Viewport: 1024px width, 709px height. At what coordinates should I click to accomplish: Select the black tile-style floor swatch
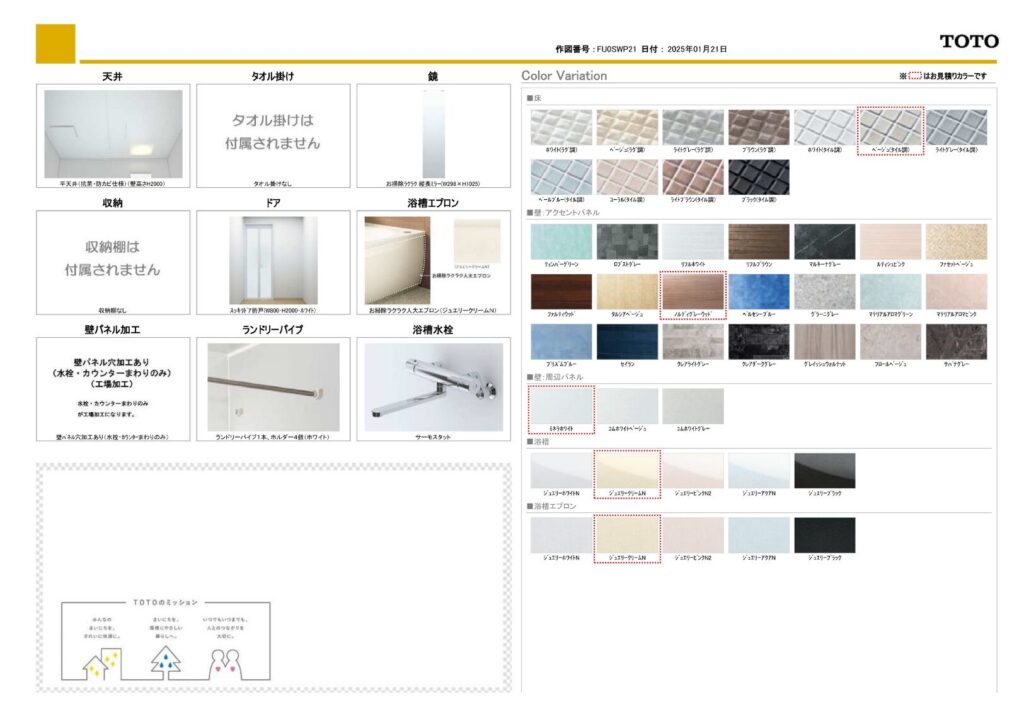pyautogui.click(x=758, y=177)
